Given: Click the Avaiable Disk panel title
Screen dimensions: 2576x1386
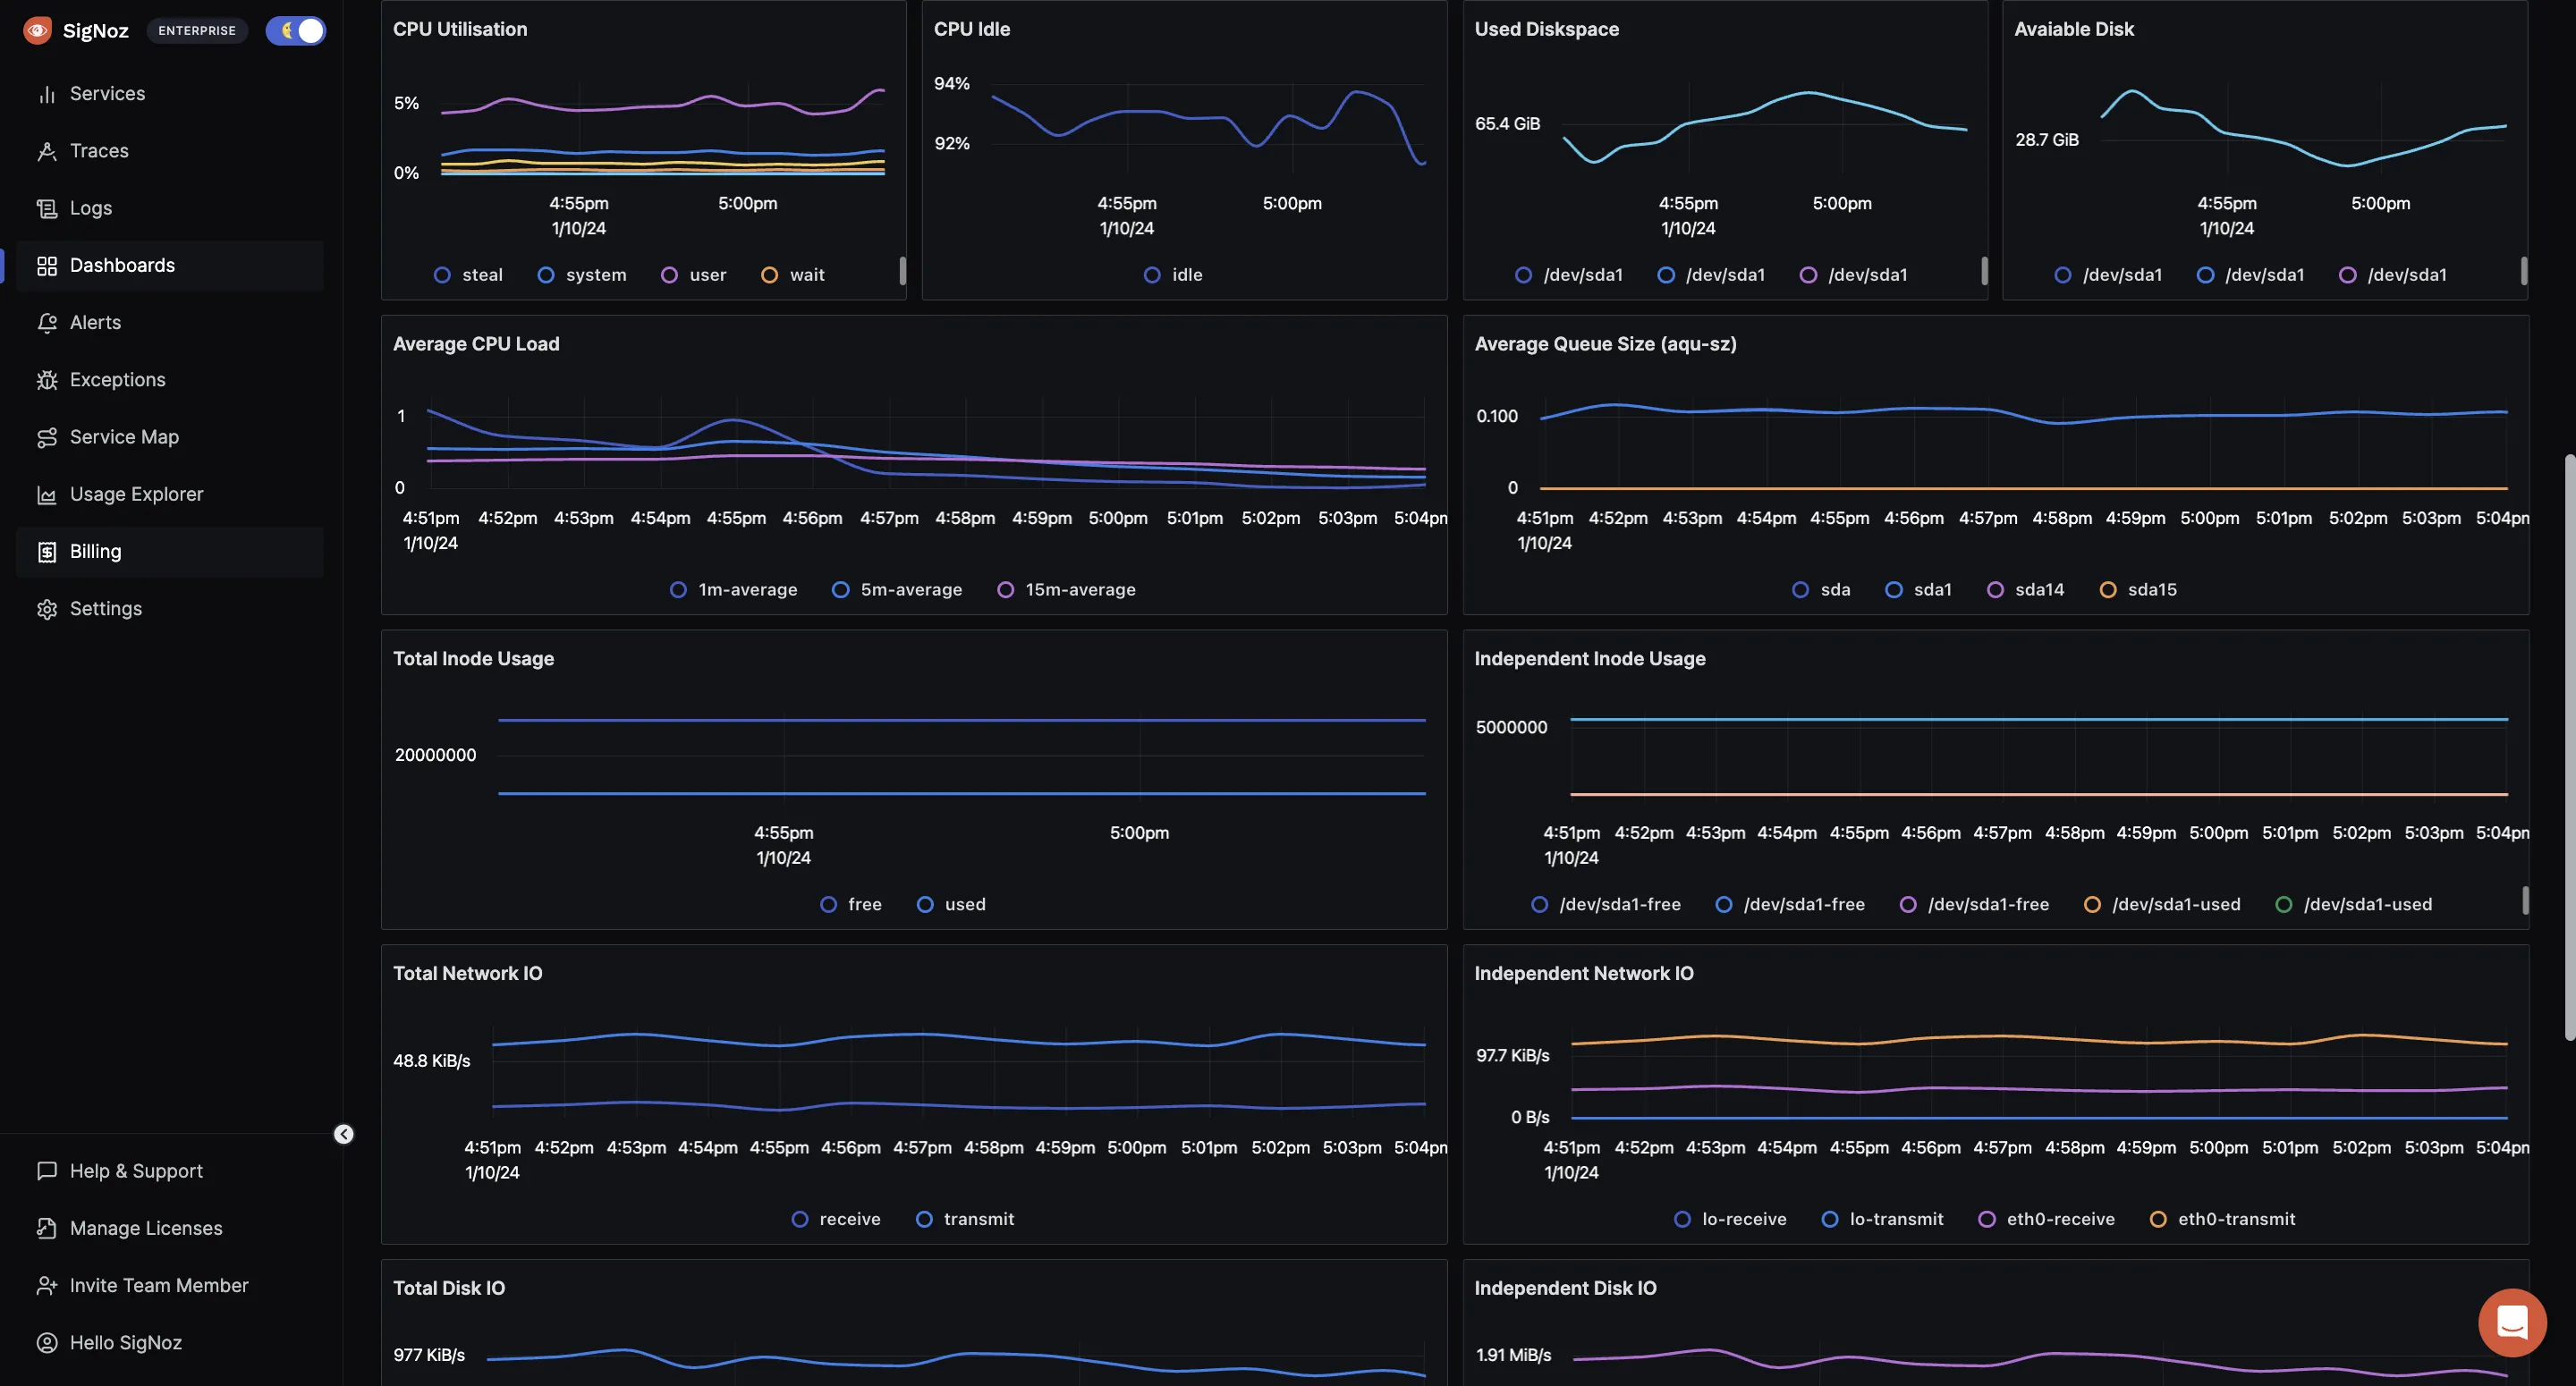Looking at the screenshot, I should tap(2074, 30).
